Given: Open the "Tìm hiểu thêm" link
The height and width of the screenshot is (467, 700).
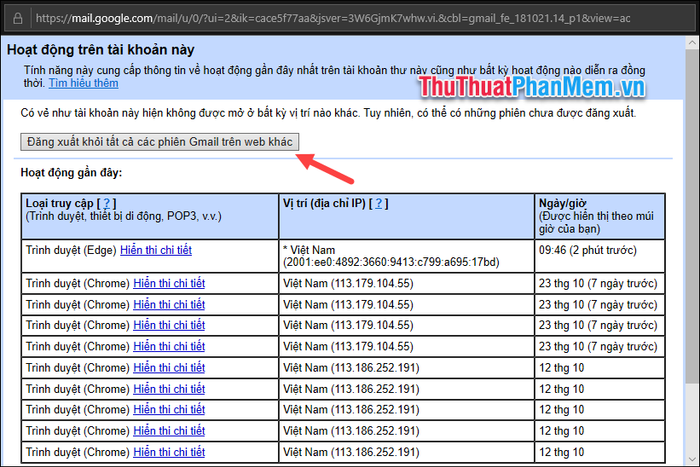Looking at the screenshot, I should click(83, 83).
